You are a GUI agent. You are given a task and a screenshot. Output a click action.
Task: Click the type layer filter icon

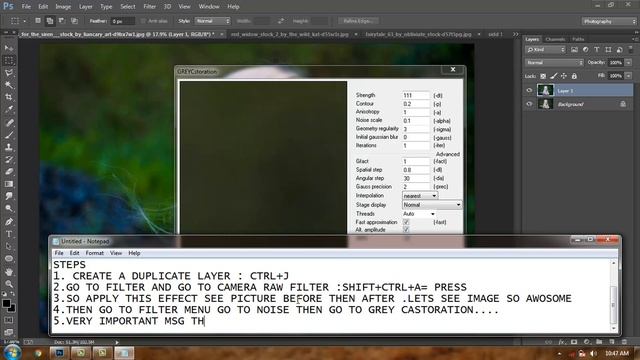click(597, 49)
